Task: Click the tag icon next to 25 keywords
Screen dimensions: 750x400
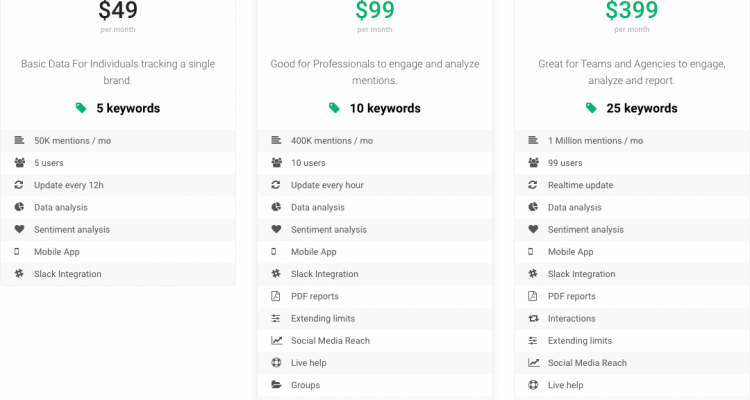Action: tap(593, 108)
